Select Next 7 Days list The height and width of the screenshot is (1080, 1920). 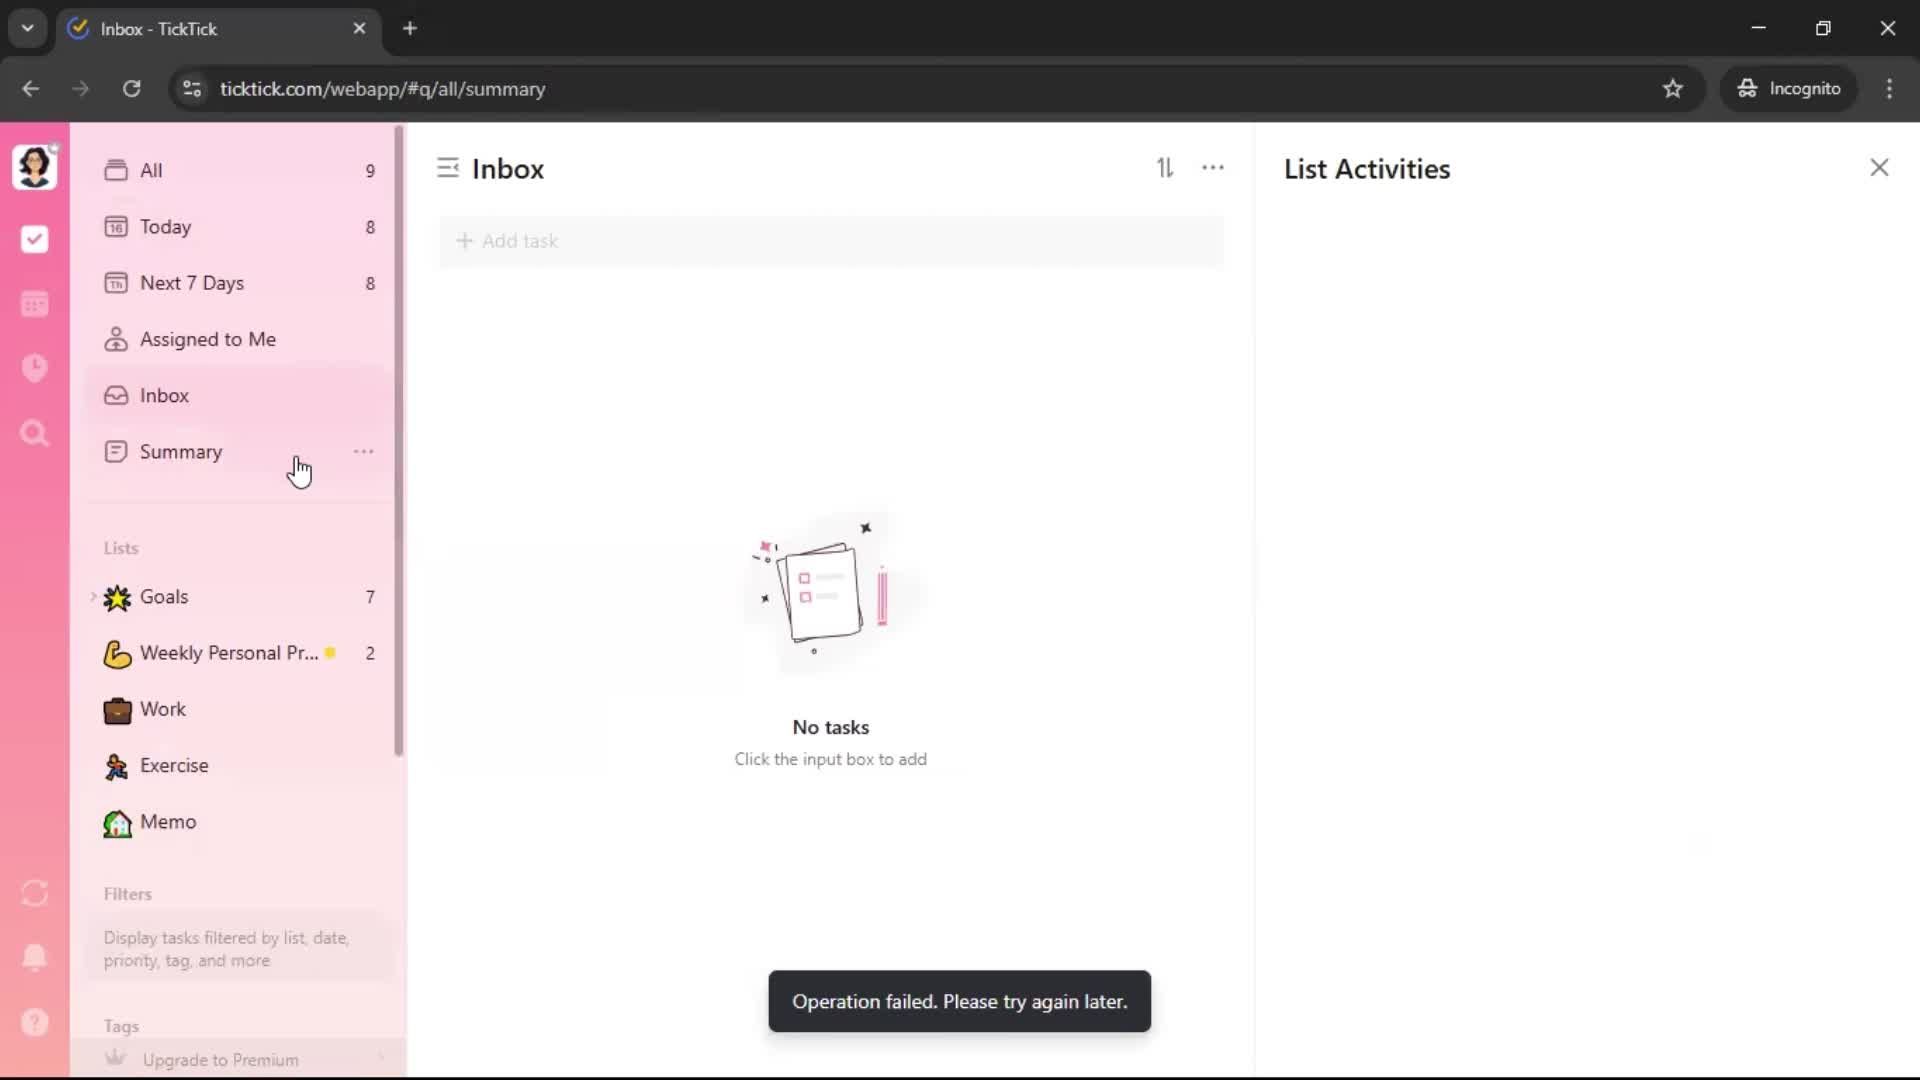tap(191, 283)
